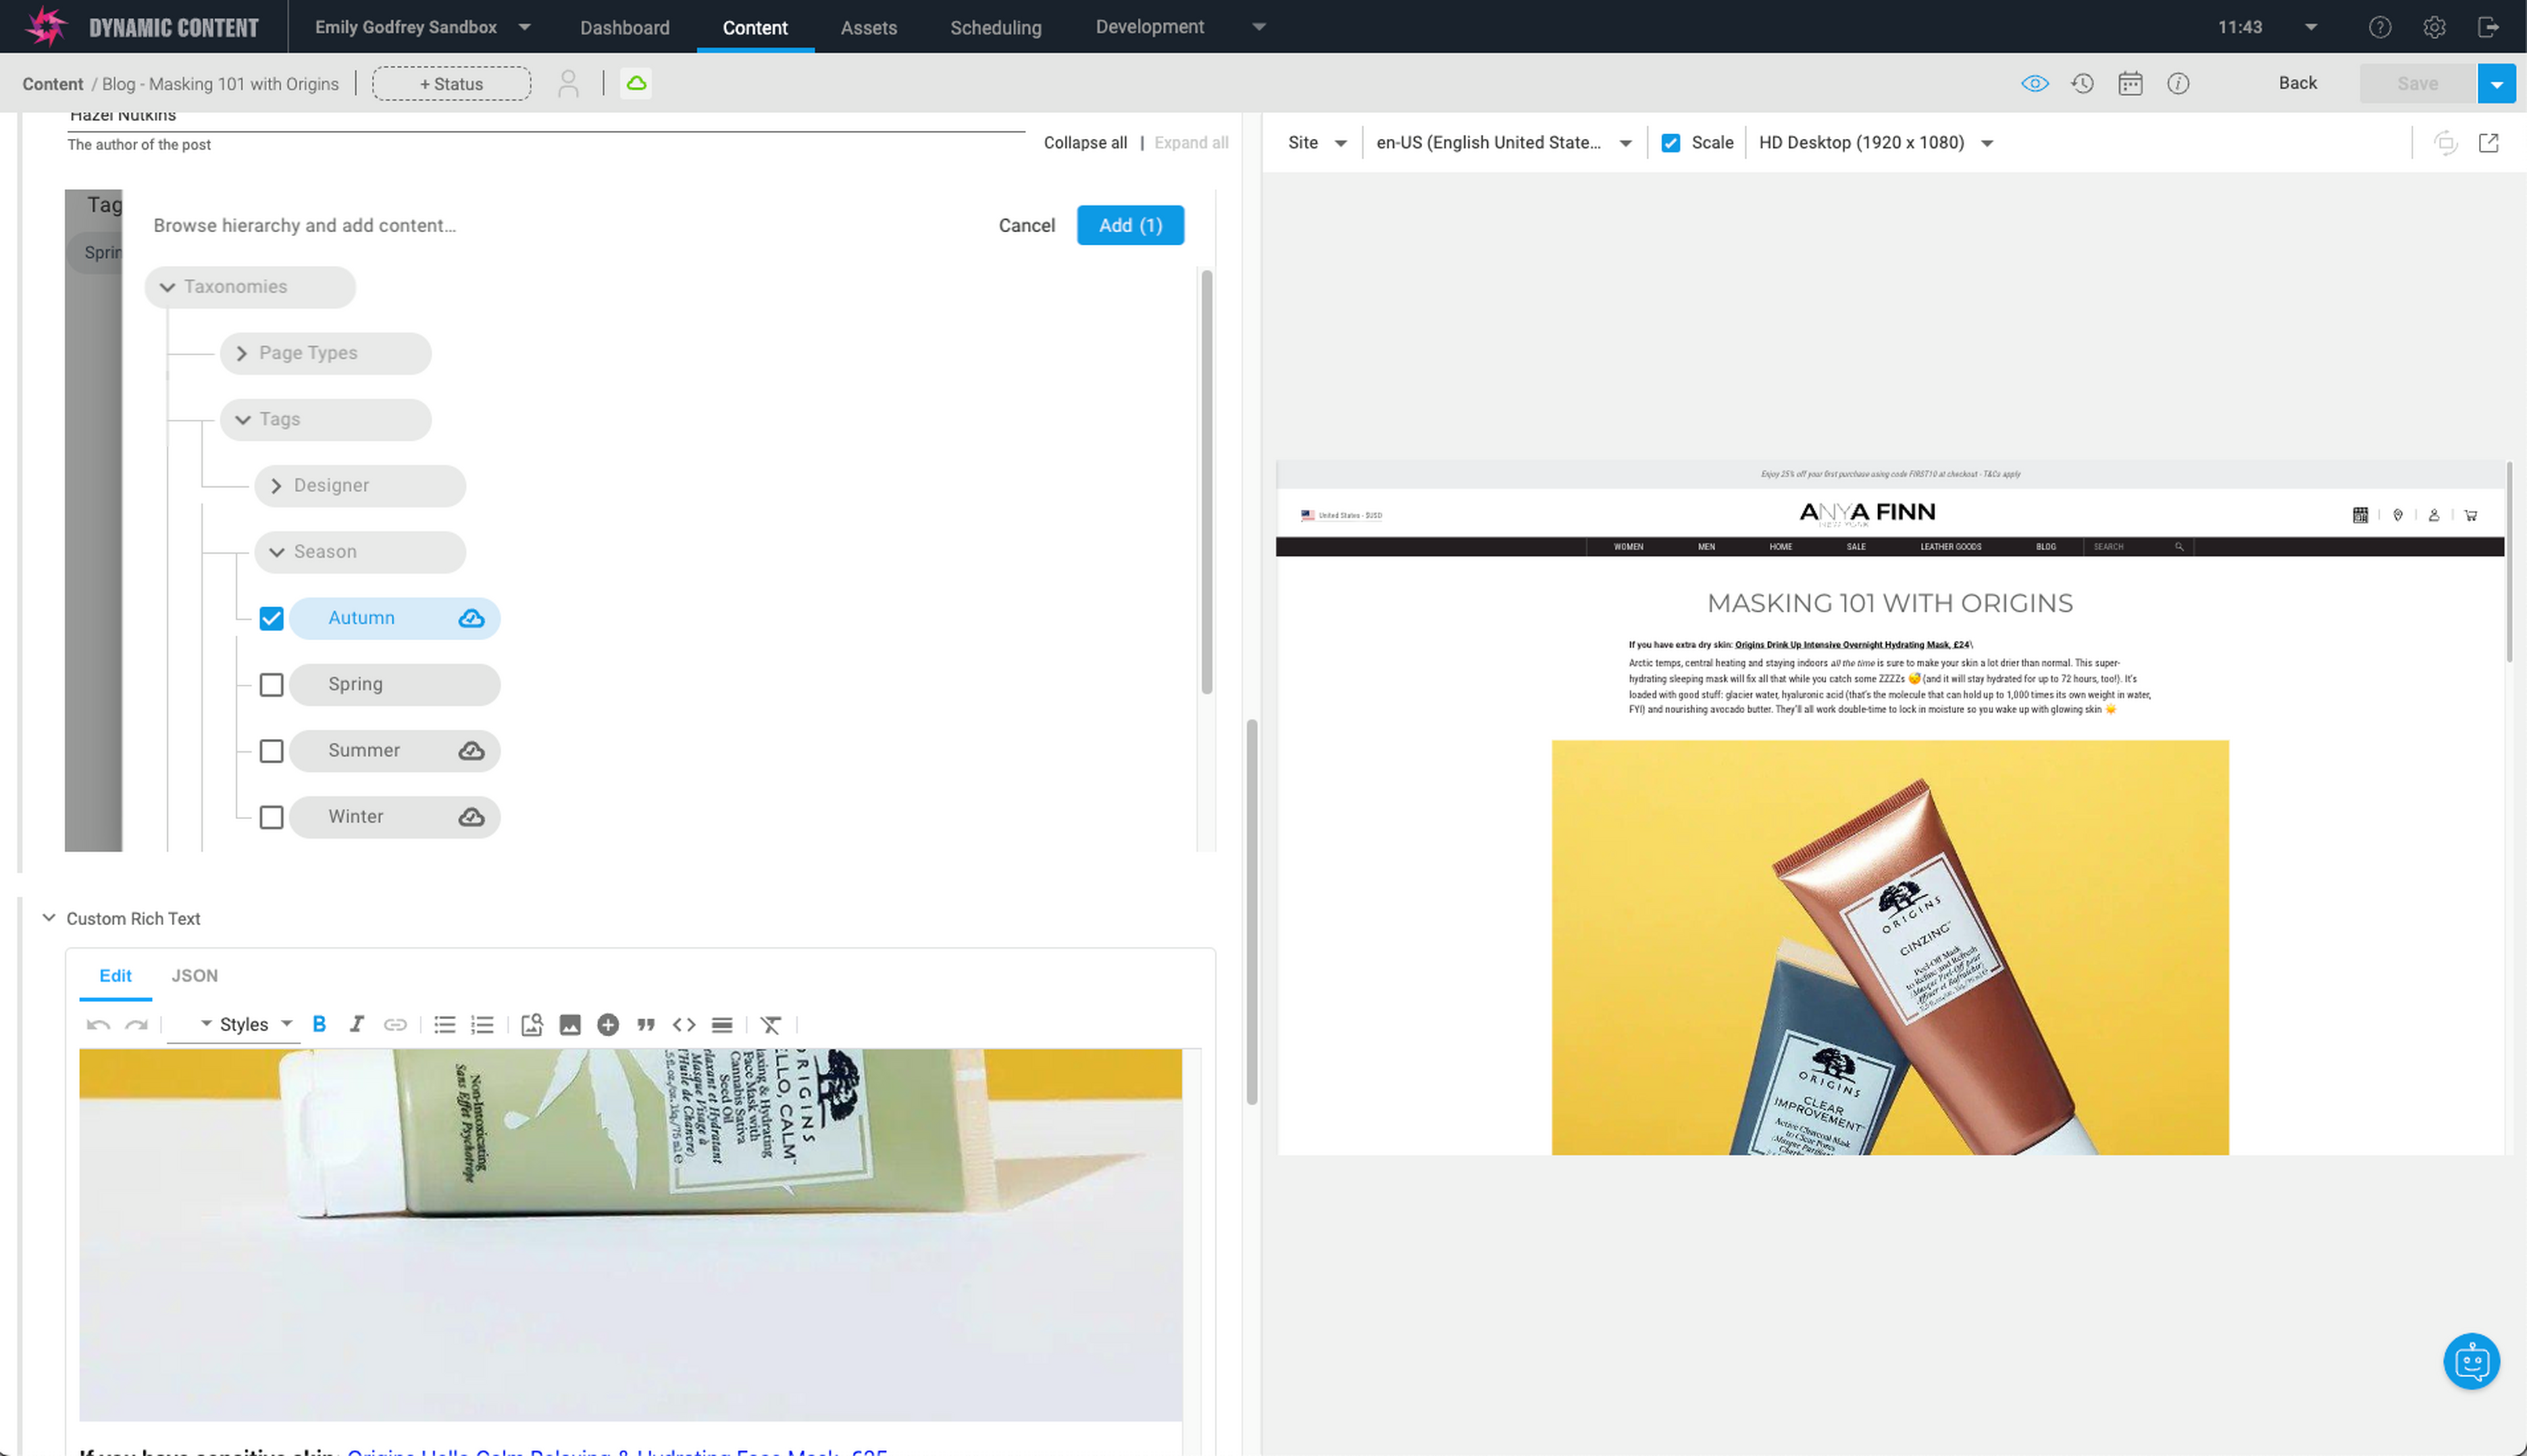Toggle the preview visibility eye icon

[x=2035, y=83]
